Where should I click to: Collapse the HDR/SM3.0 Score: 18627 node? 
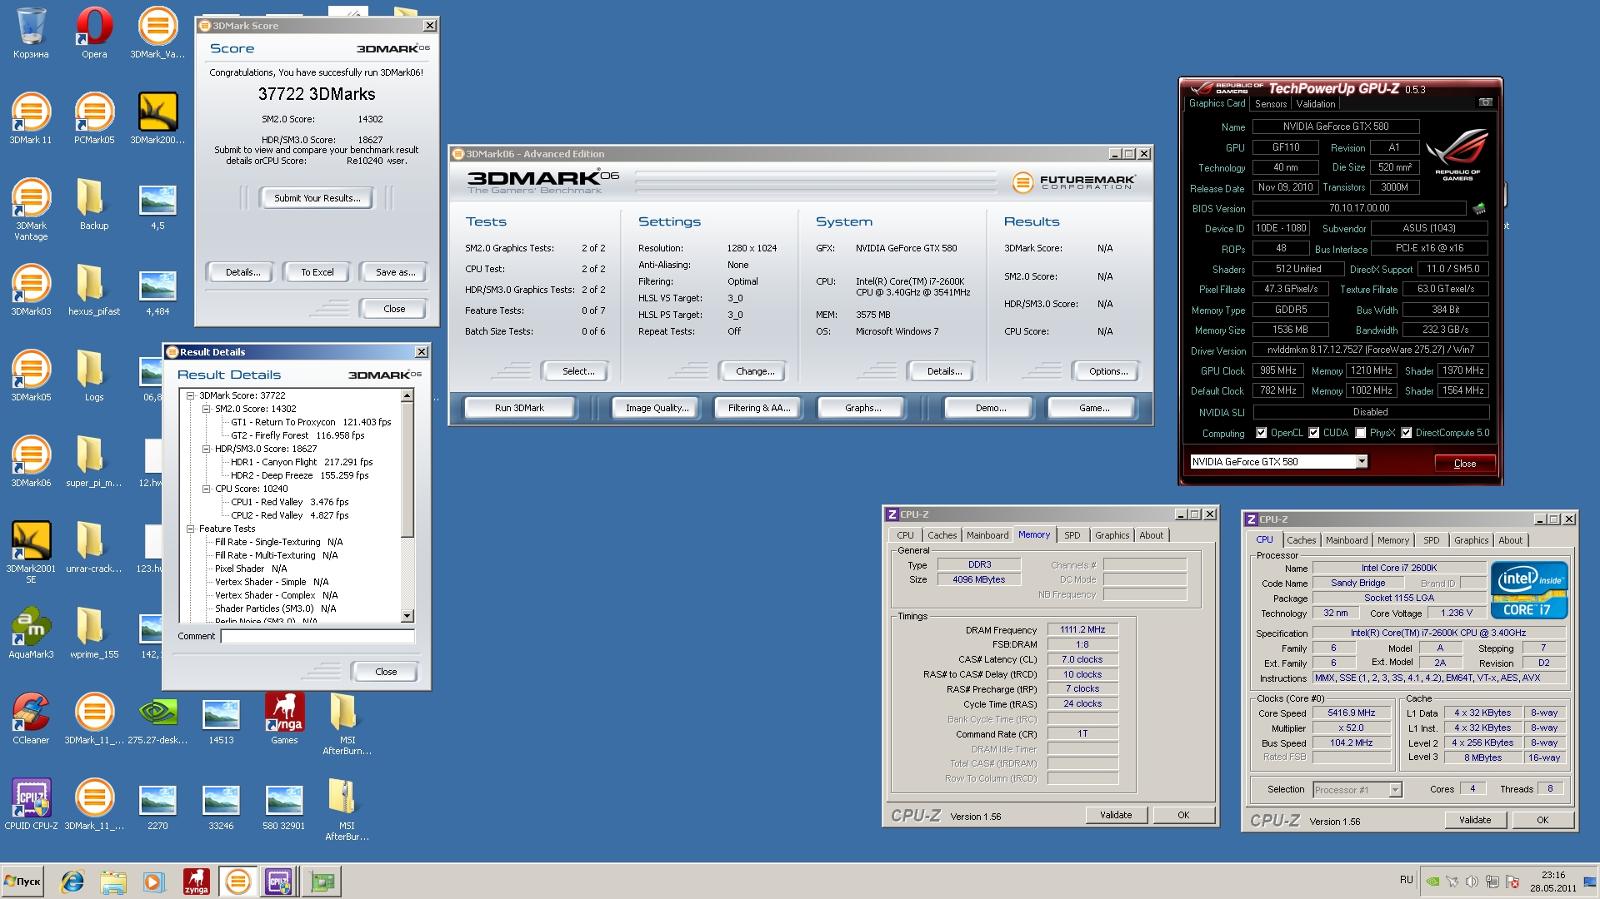click(206, 449)
